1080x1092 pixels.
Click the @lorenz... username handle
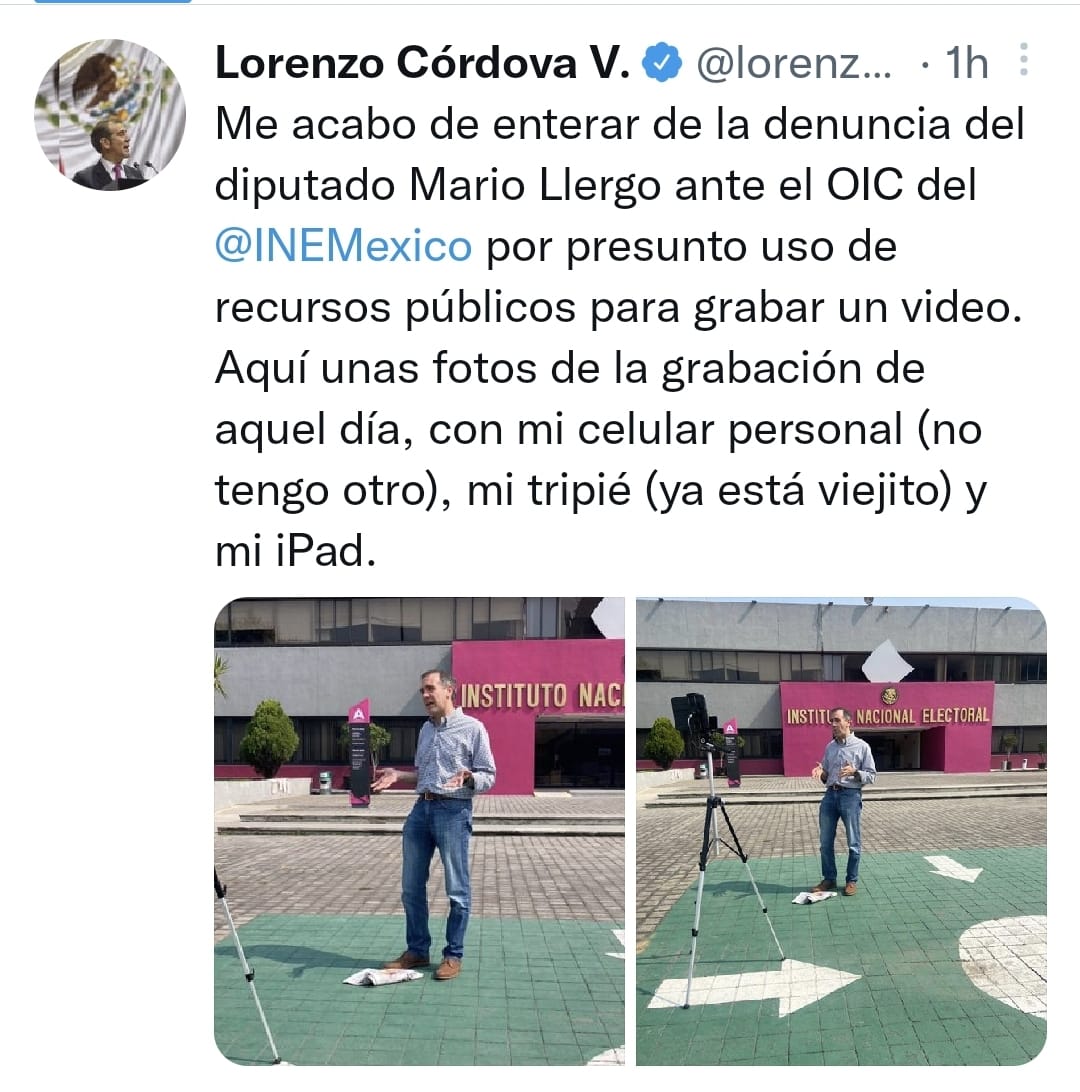pos(794,63)
